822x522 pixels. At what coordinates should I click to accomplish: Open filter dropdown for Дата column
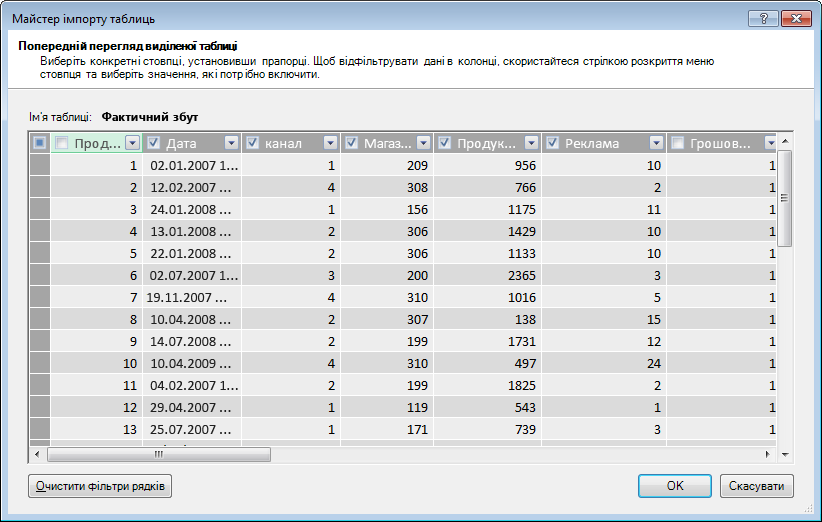[x=231, y=143]
